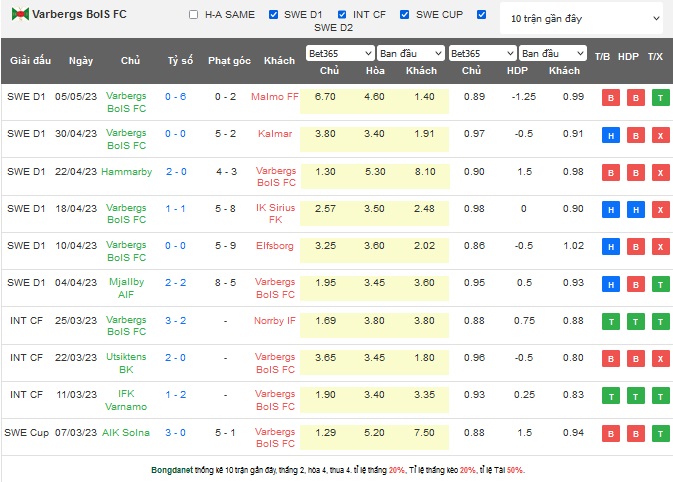Enable the H-A SAME checkbox
Screen dimensions: 673x482
193,15
